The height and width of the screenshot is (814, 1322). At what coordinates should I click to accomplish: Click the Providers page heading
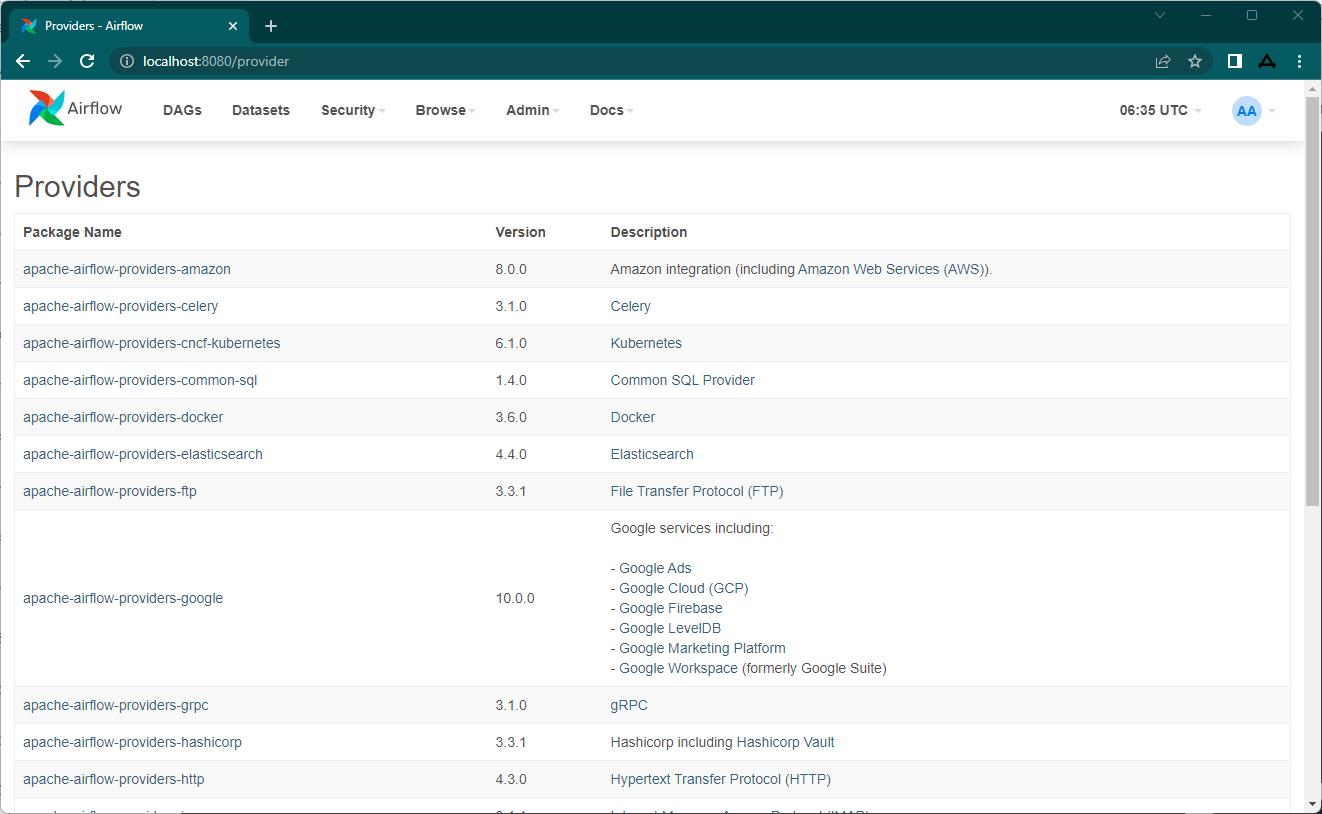coord(77,187)
